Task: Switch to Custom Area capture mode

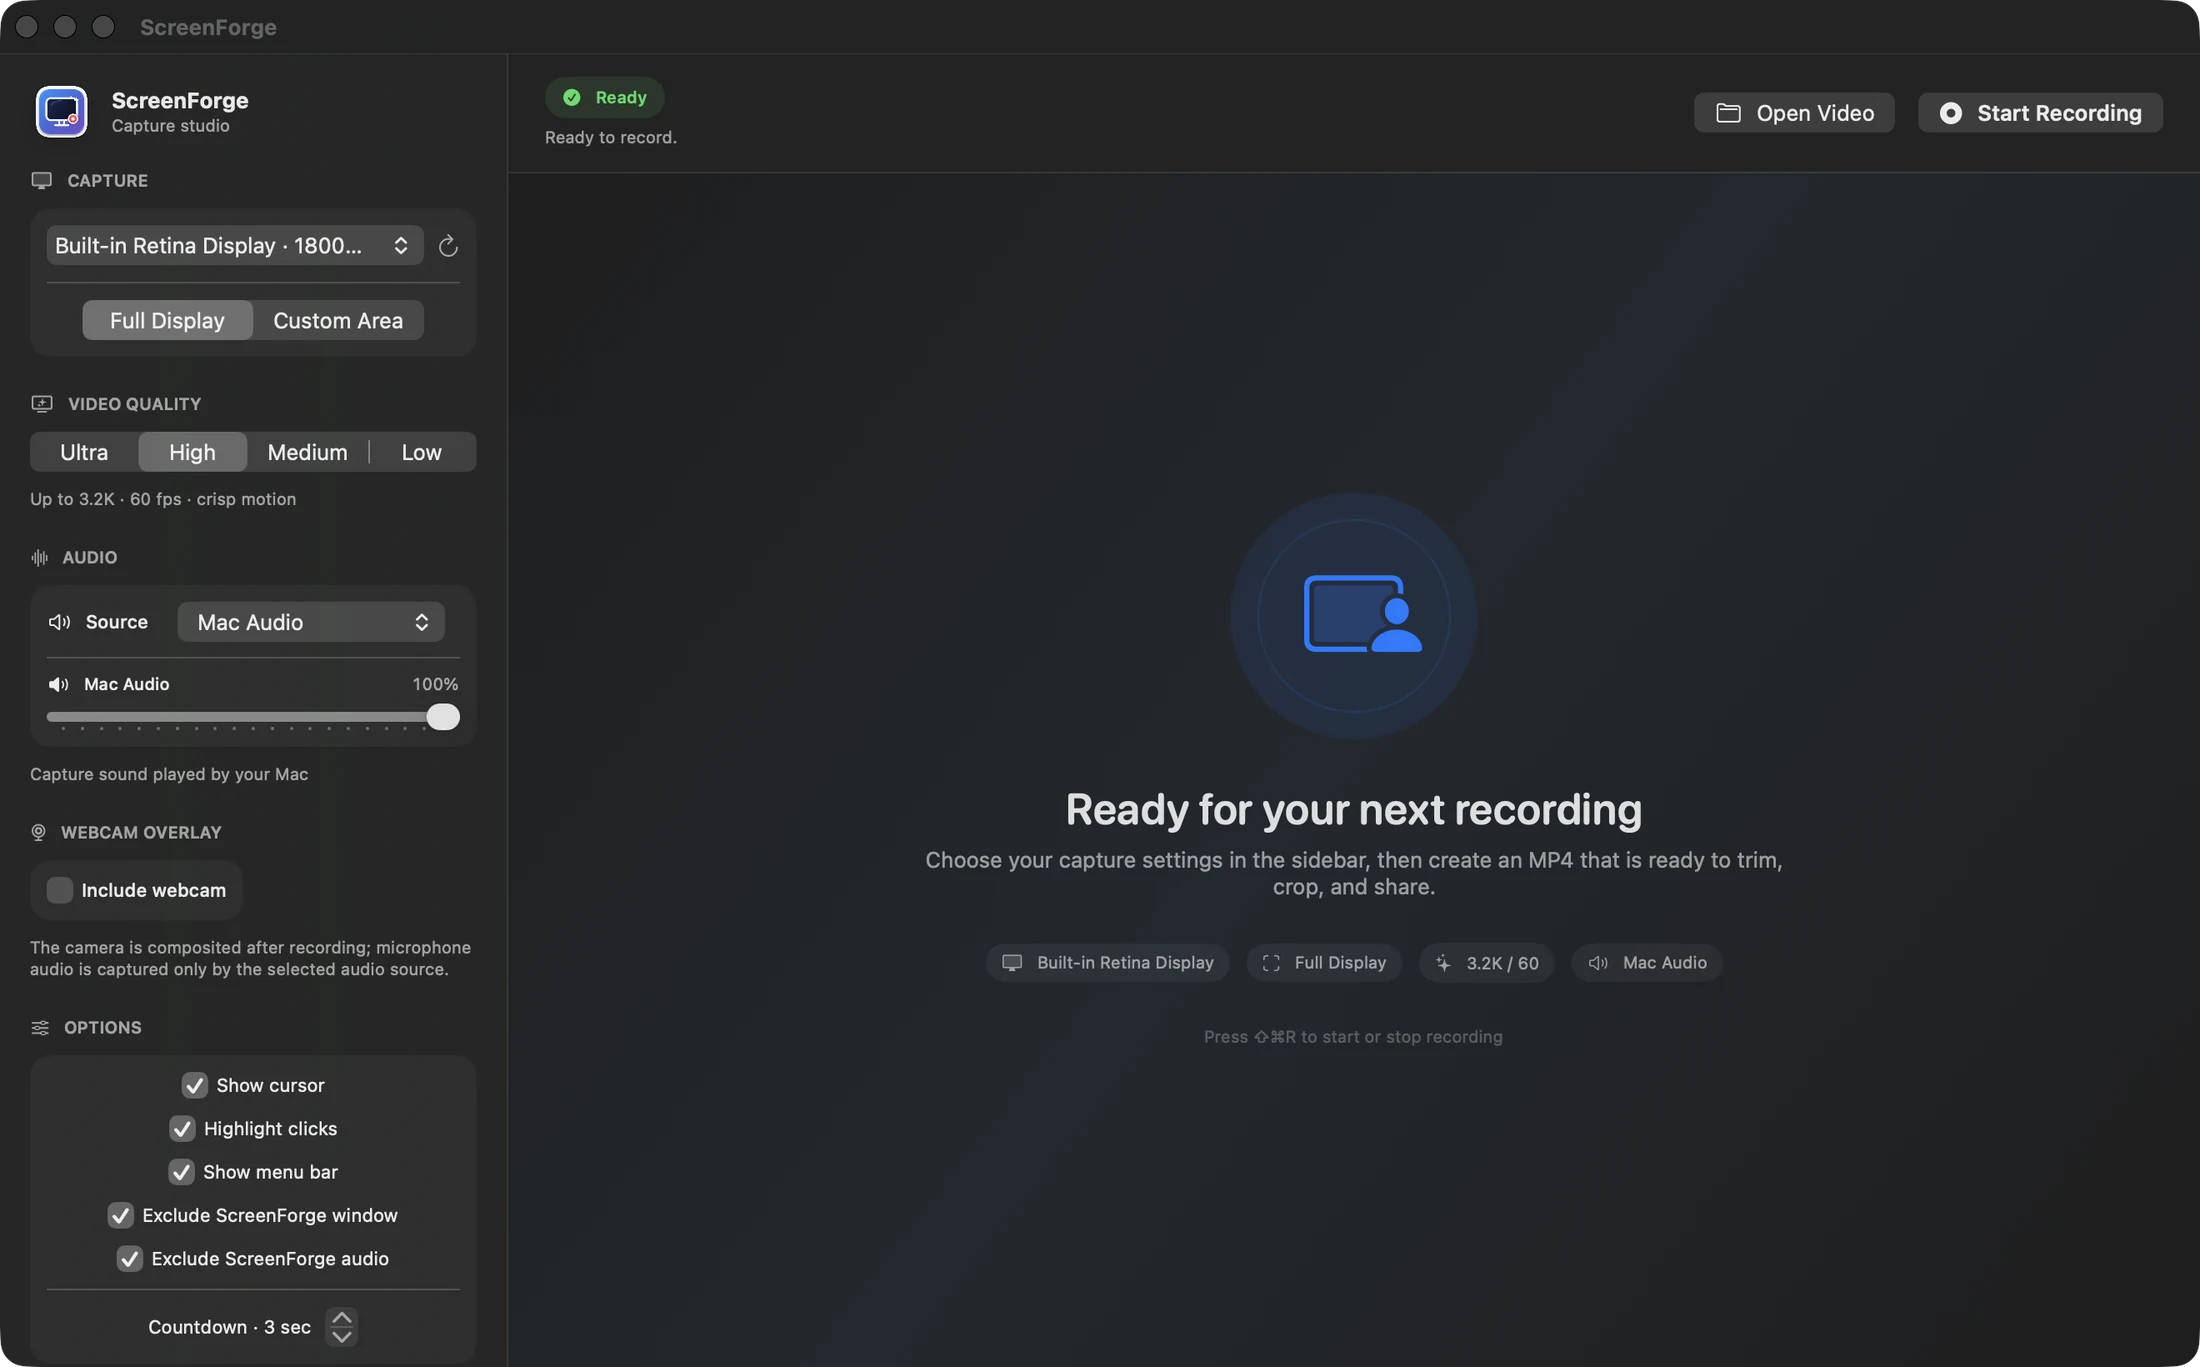Action: 338,320
